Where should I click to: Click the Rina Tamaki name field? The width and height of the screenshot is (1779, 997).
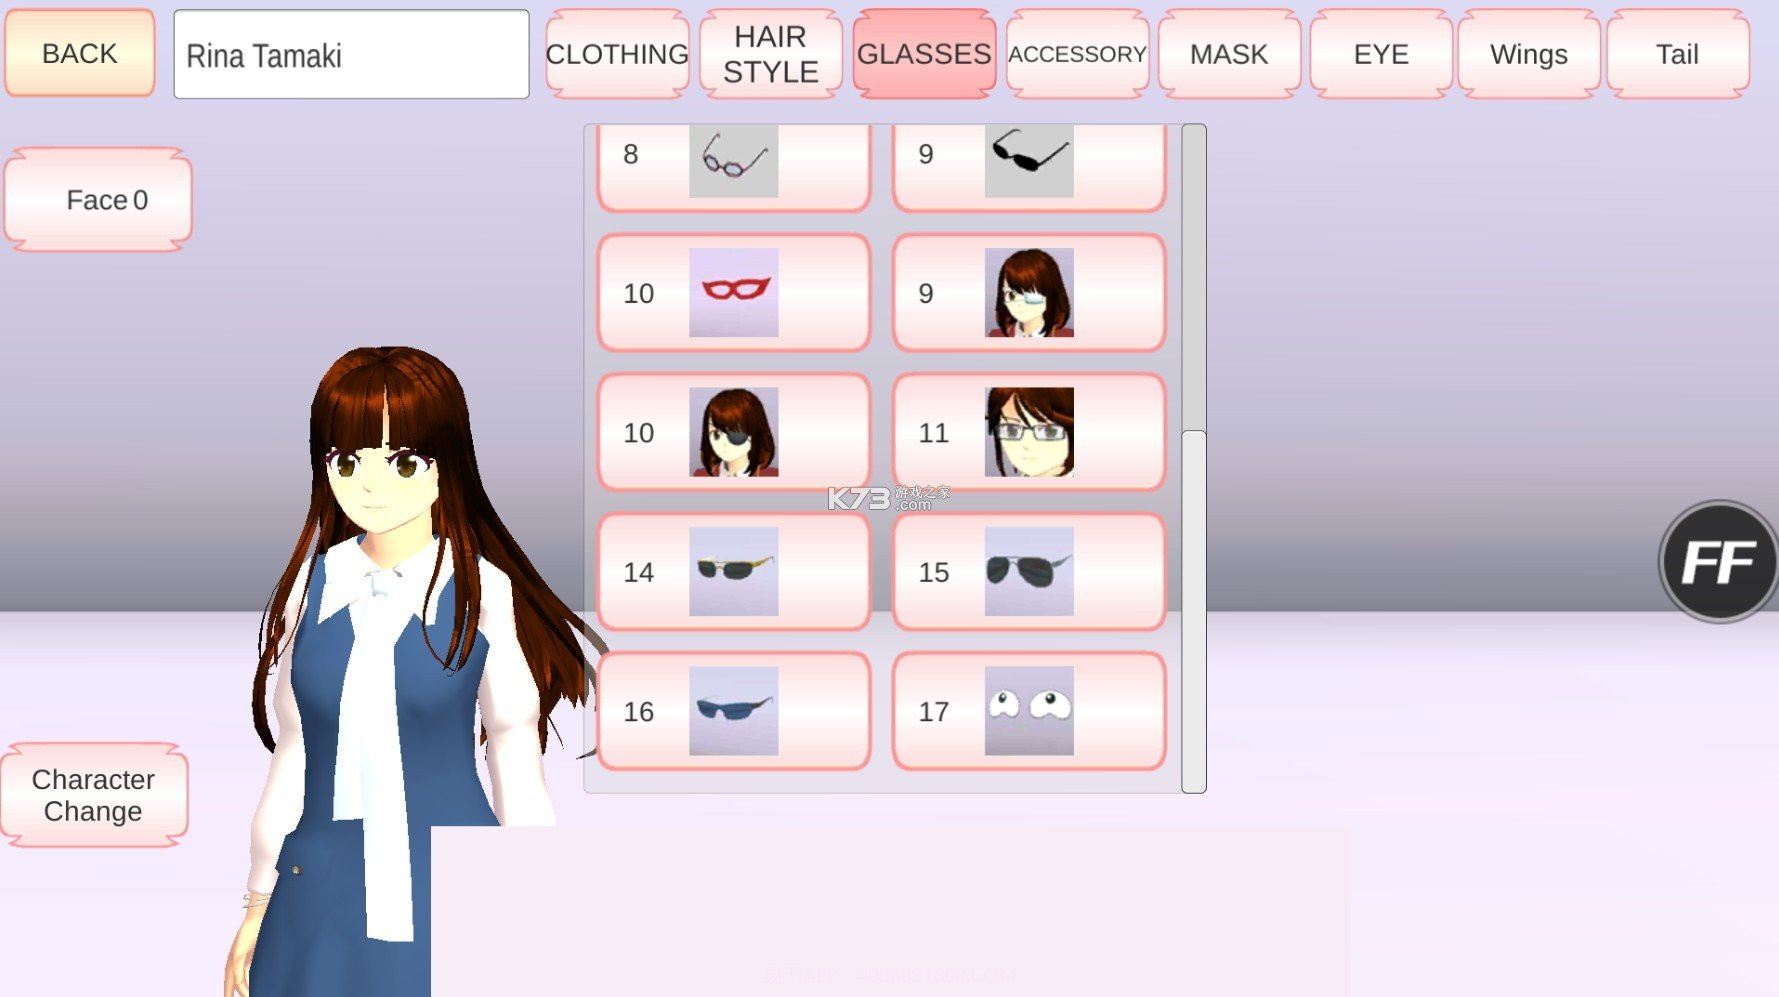point(350,53)
